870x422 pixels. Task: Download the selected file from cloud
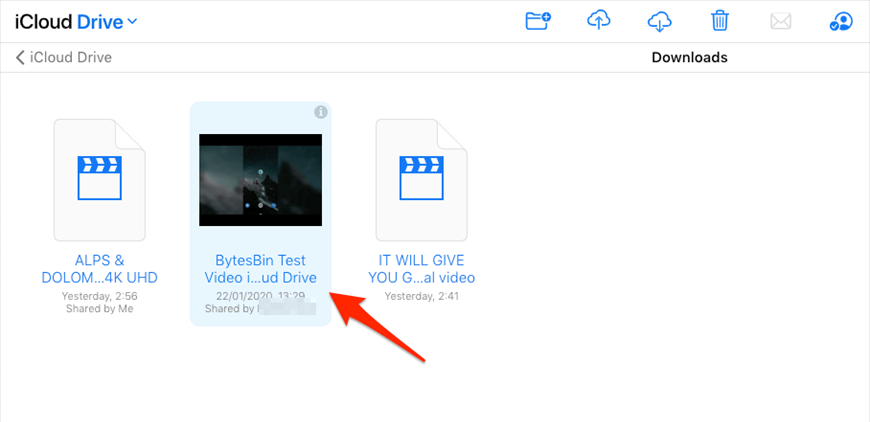tap(659, 21)
